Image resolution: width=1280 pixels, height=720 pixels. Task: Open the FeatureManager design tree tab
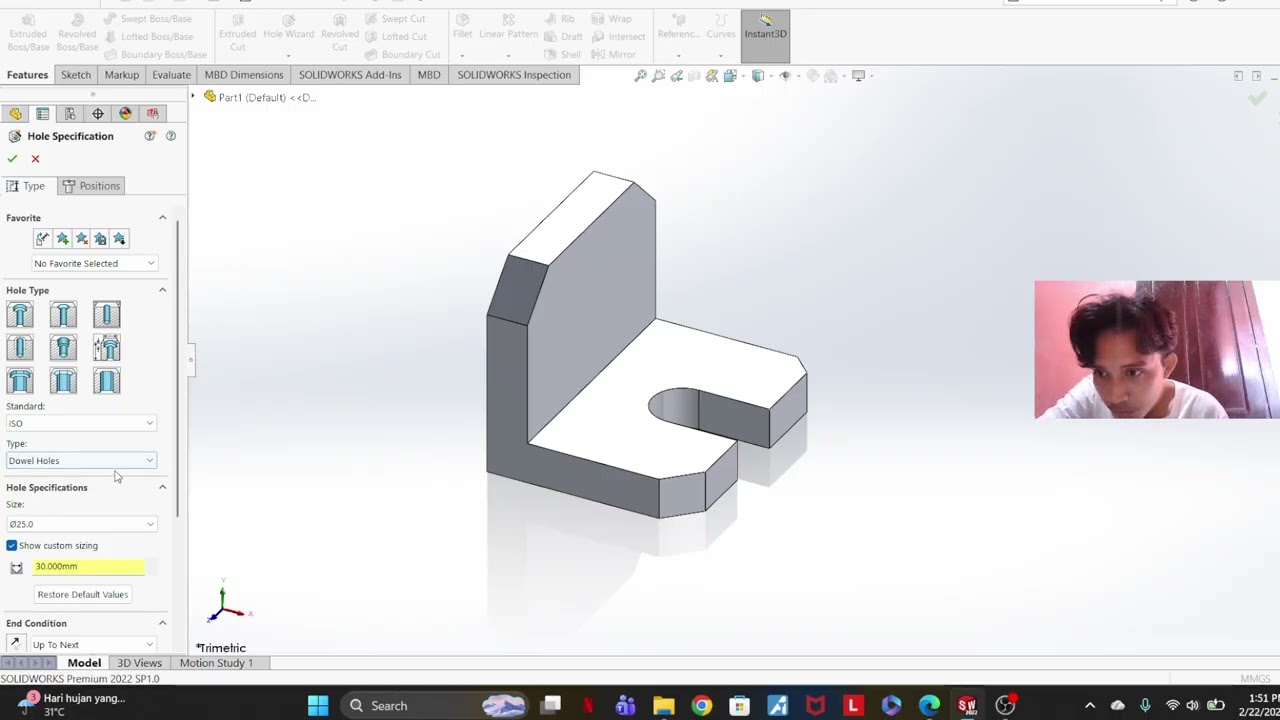15,114
